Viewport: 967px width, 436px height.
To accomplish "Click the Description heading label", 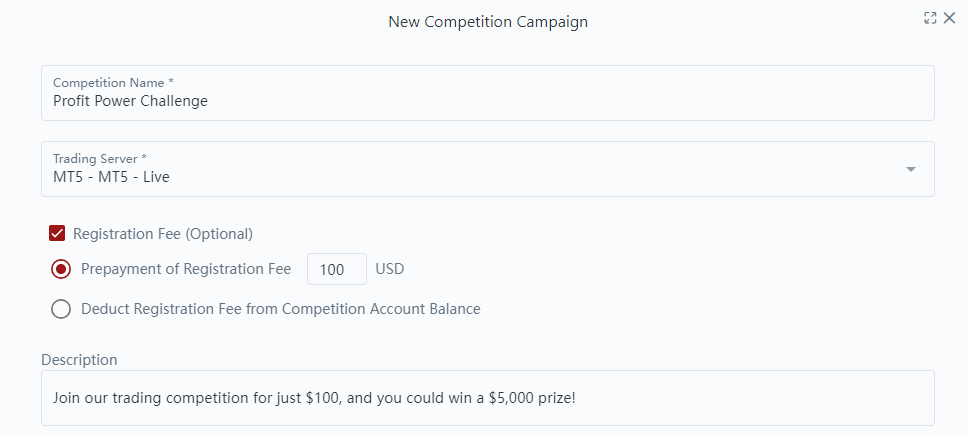I will (x=79, y=359).
